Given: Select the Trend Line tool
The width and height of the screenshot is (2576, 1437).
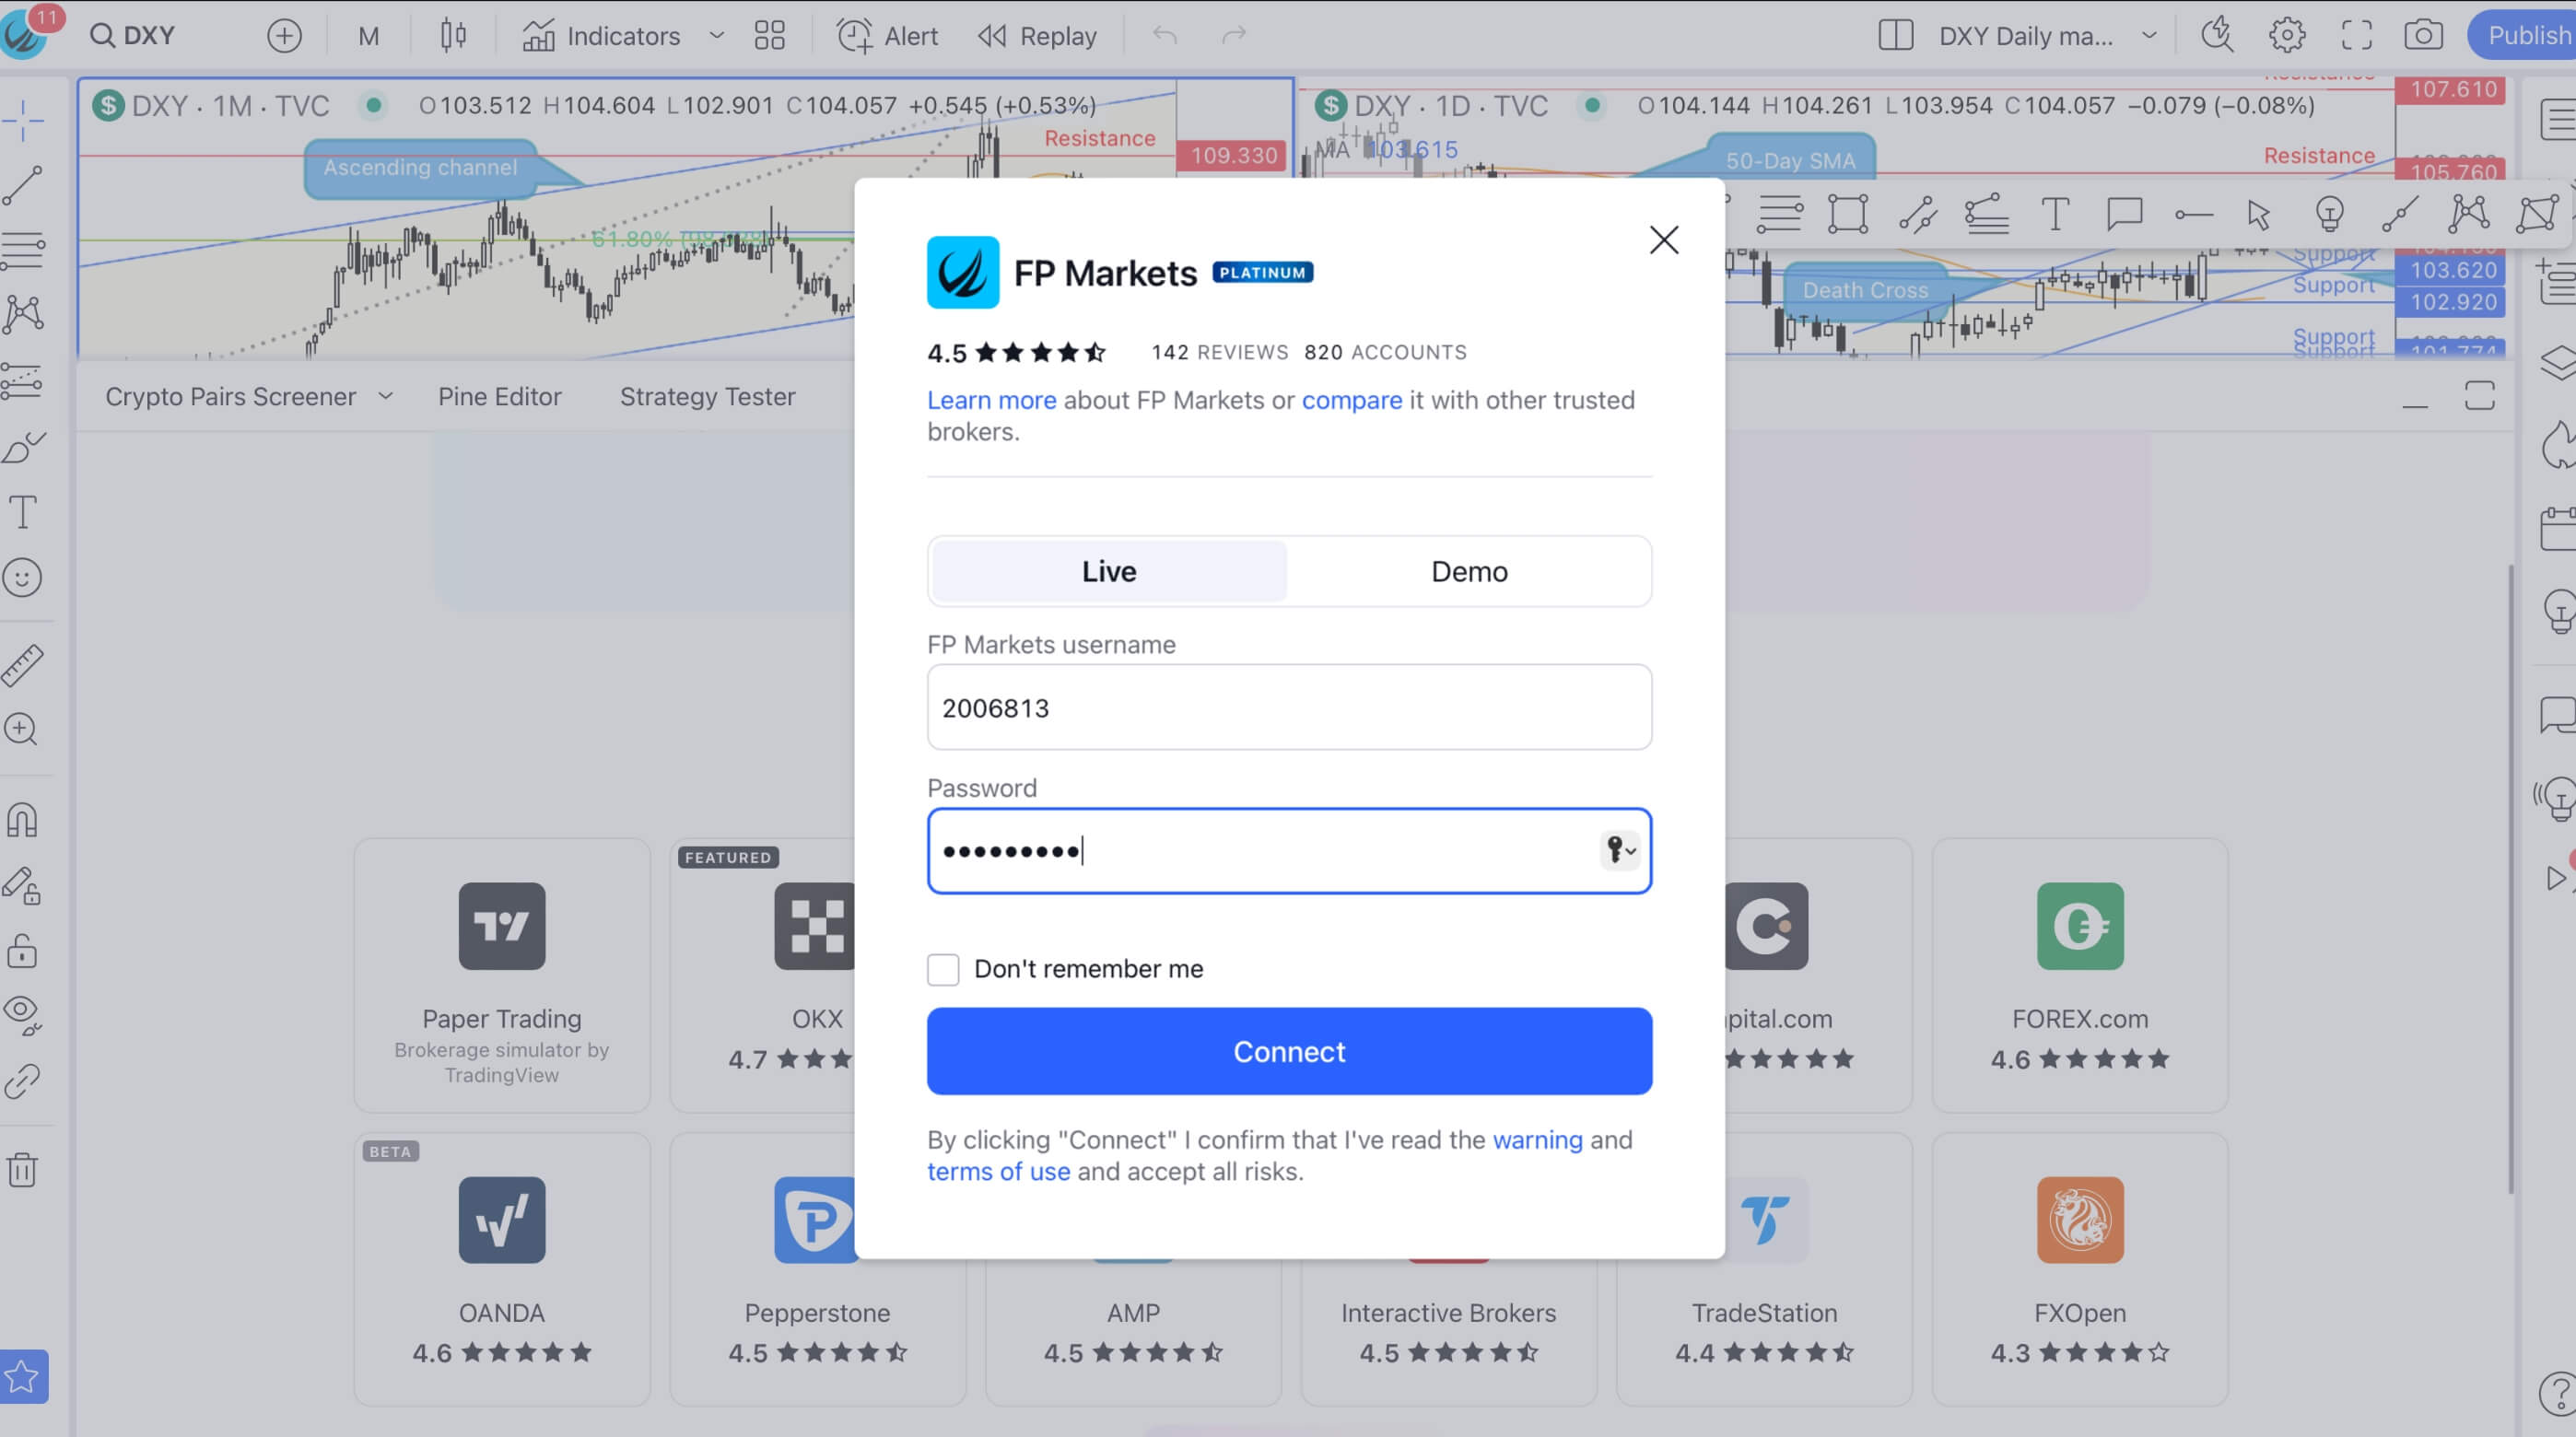Looking at the screenshot, I should 22,184.
